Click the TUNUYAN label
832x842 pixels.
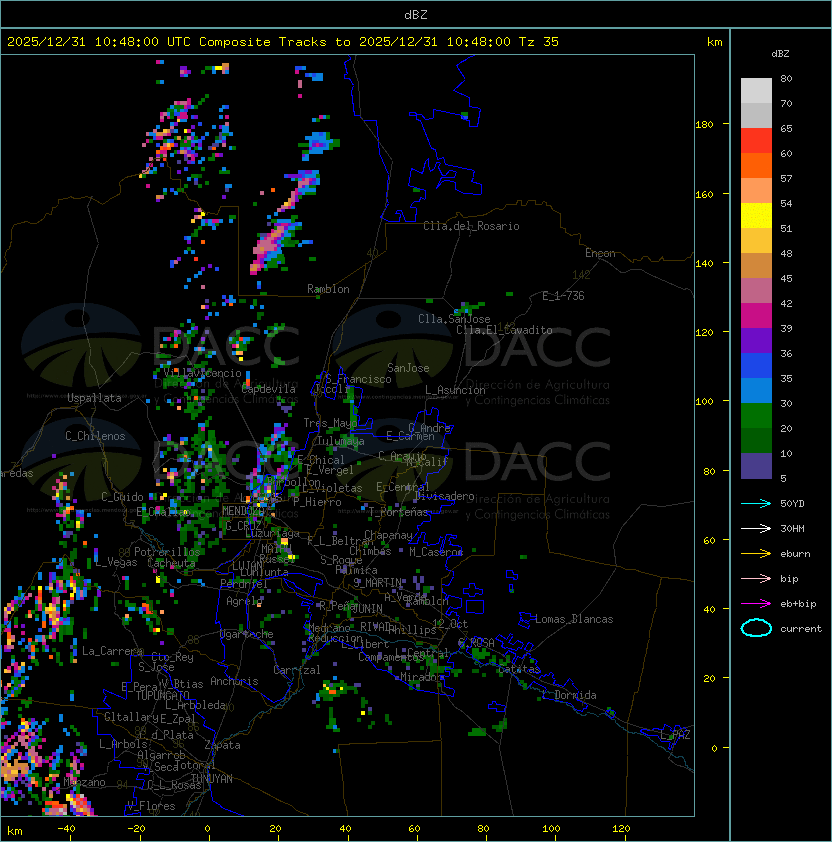212,779
